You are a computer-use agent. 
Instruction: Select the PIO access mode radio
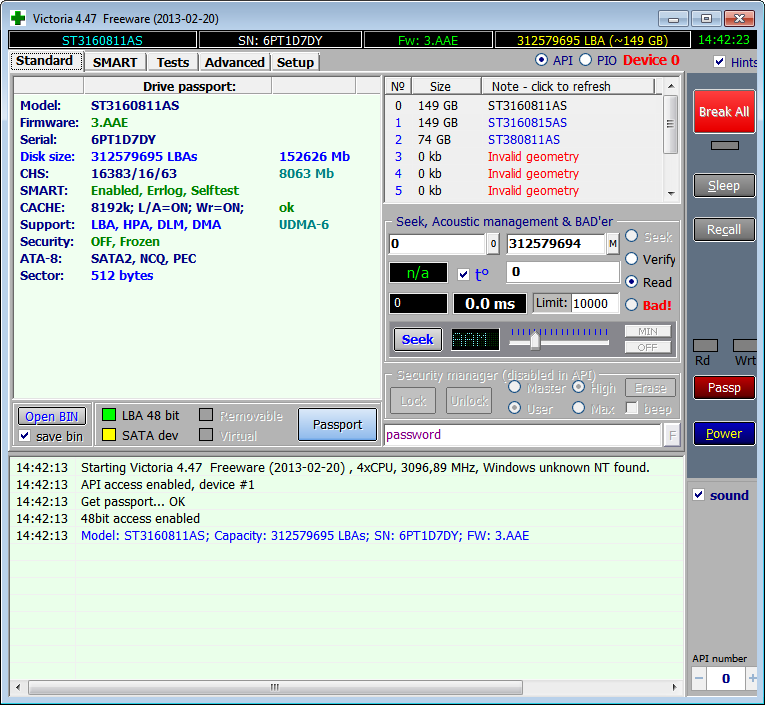[585, 60]
